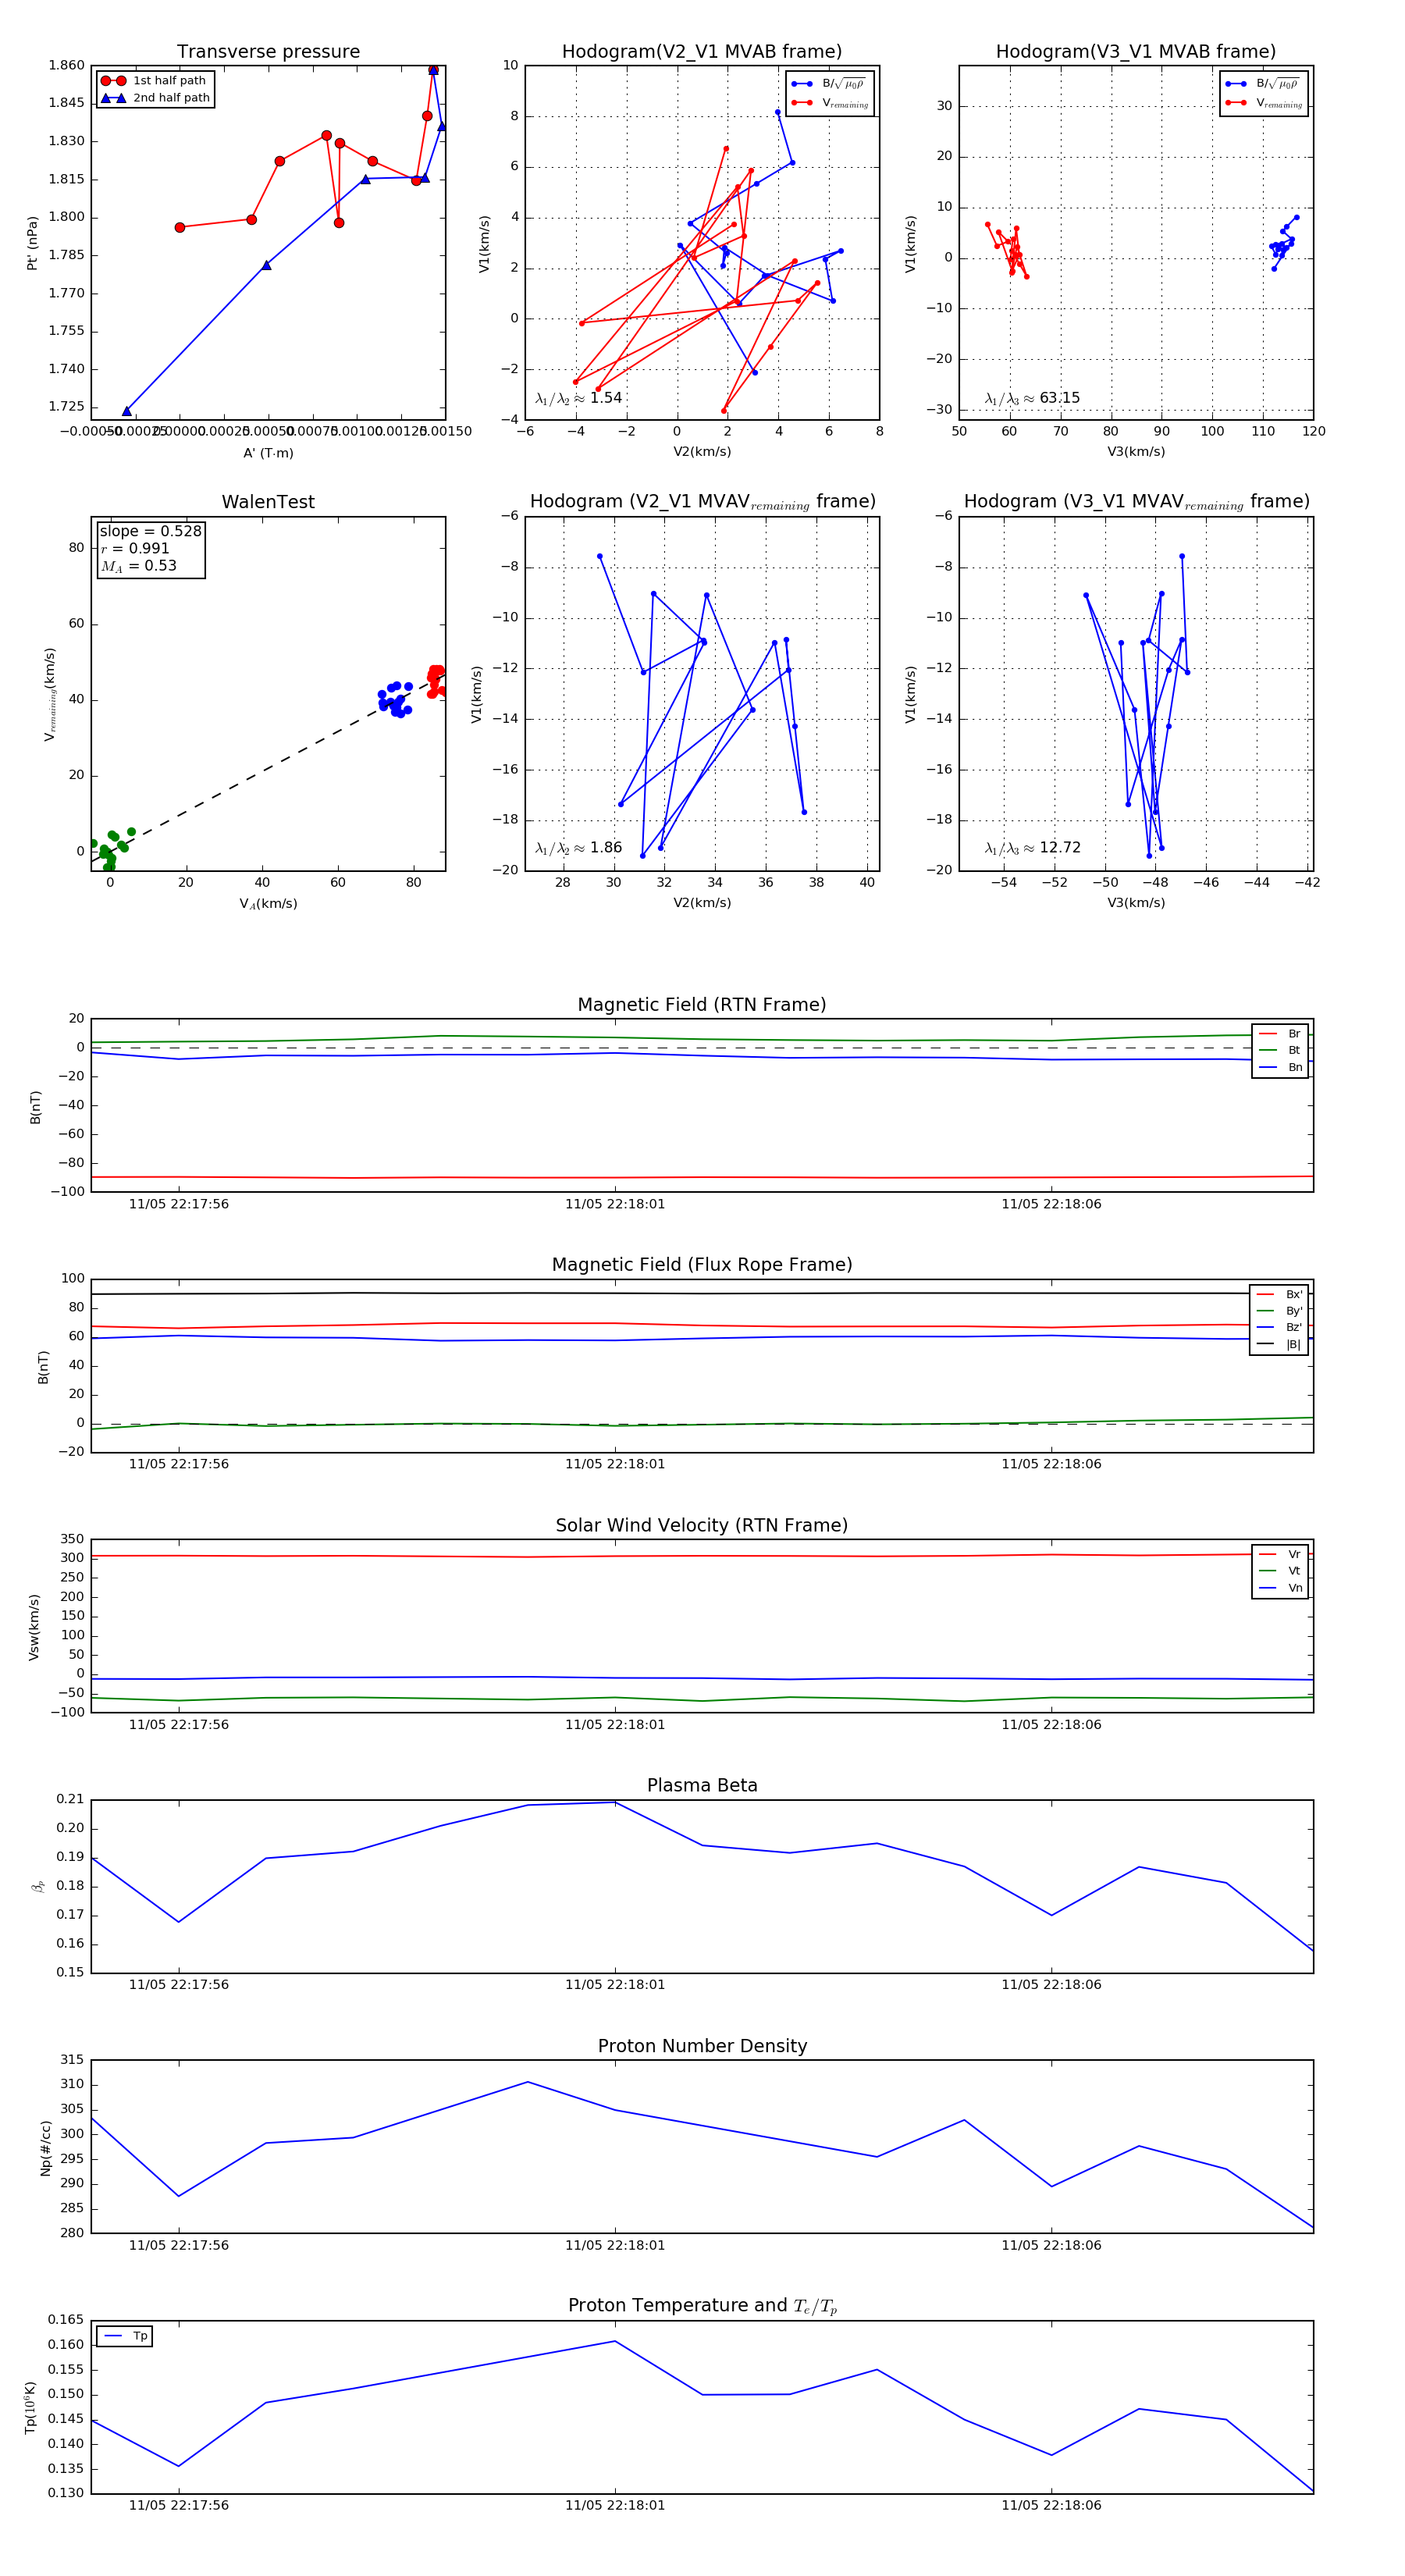This screenshot has width=1405, height=2576.
Task: Click the 'M_A = 0.53' annotation
Action: pos(138,566)
